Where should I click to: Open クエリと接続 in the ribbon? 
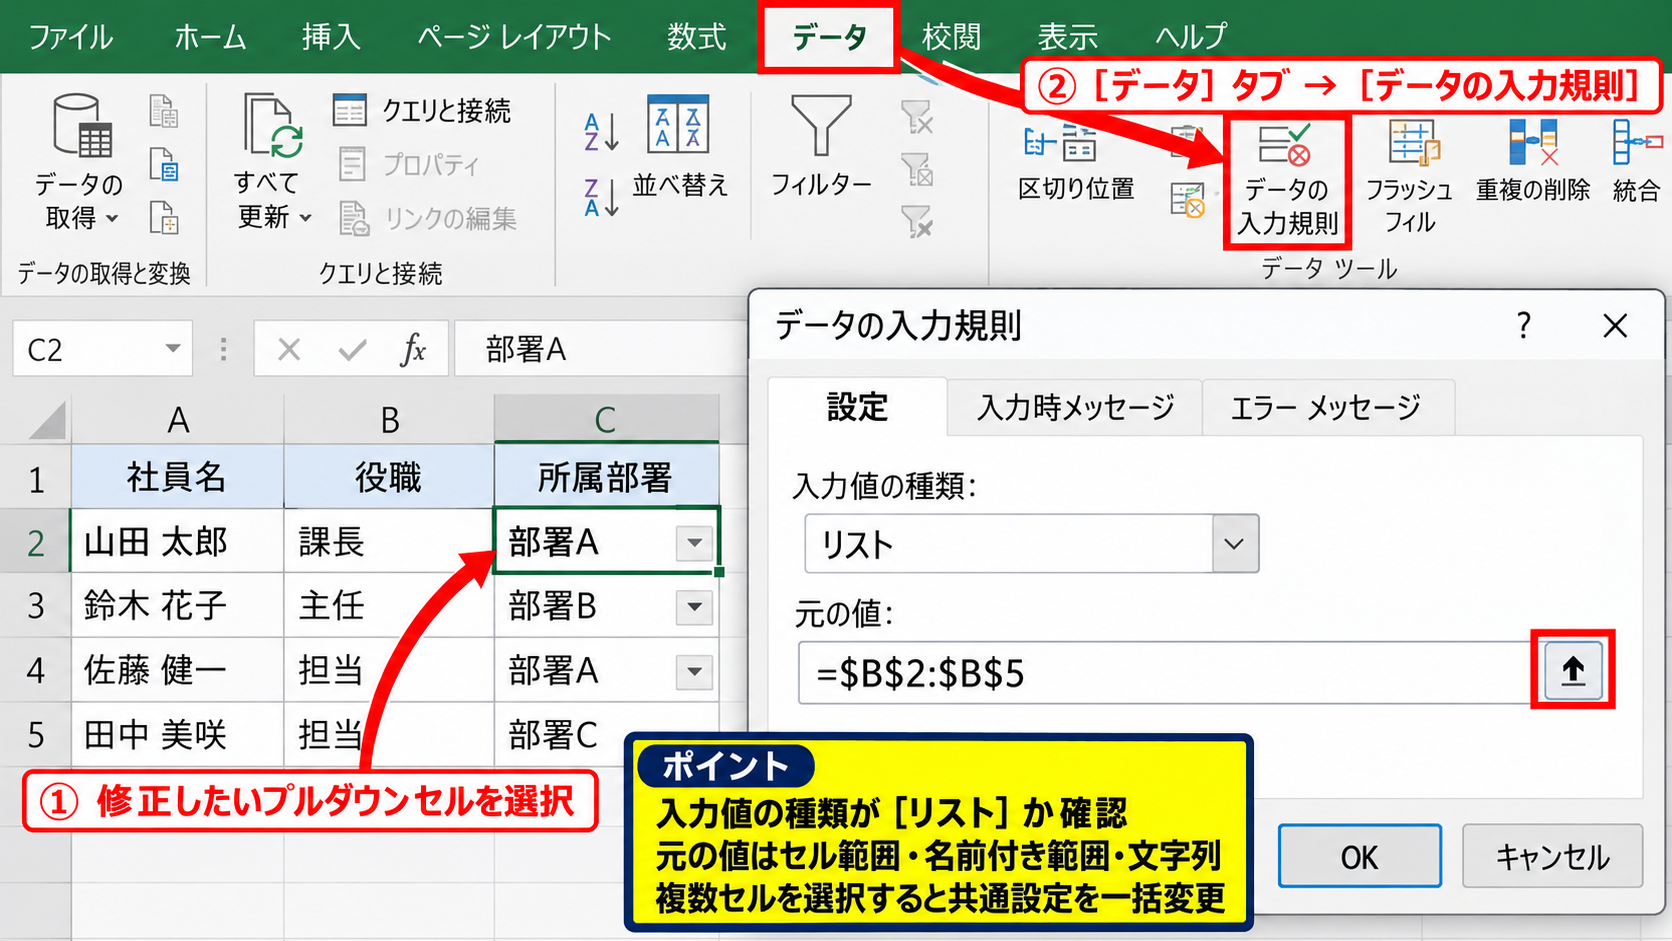point(422,110)
